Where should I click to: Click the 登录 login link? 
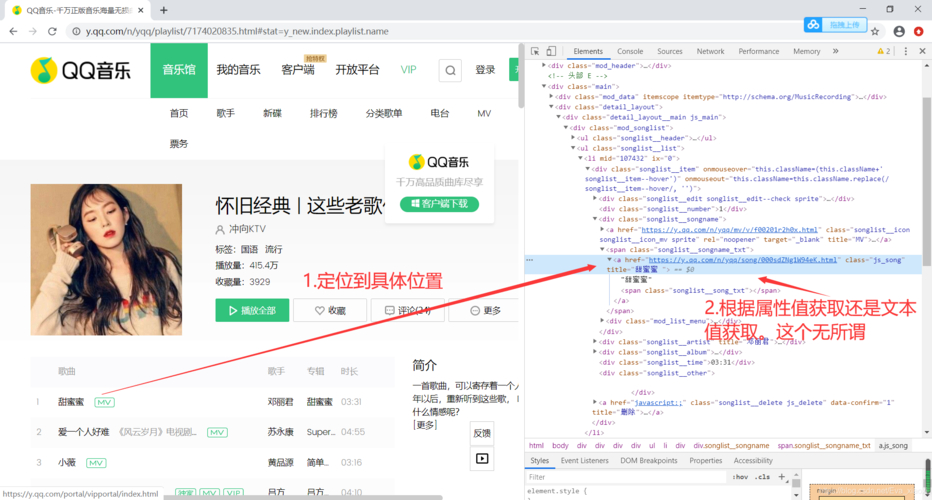click(x=485, y=70)
